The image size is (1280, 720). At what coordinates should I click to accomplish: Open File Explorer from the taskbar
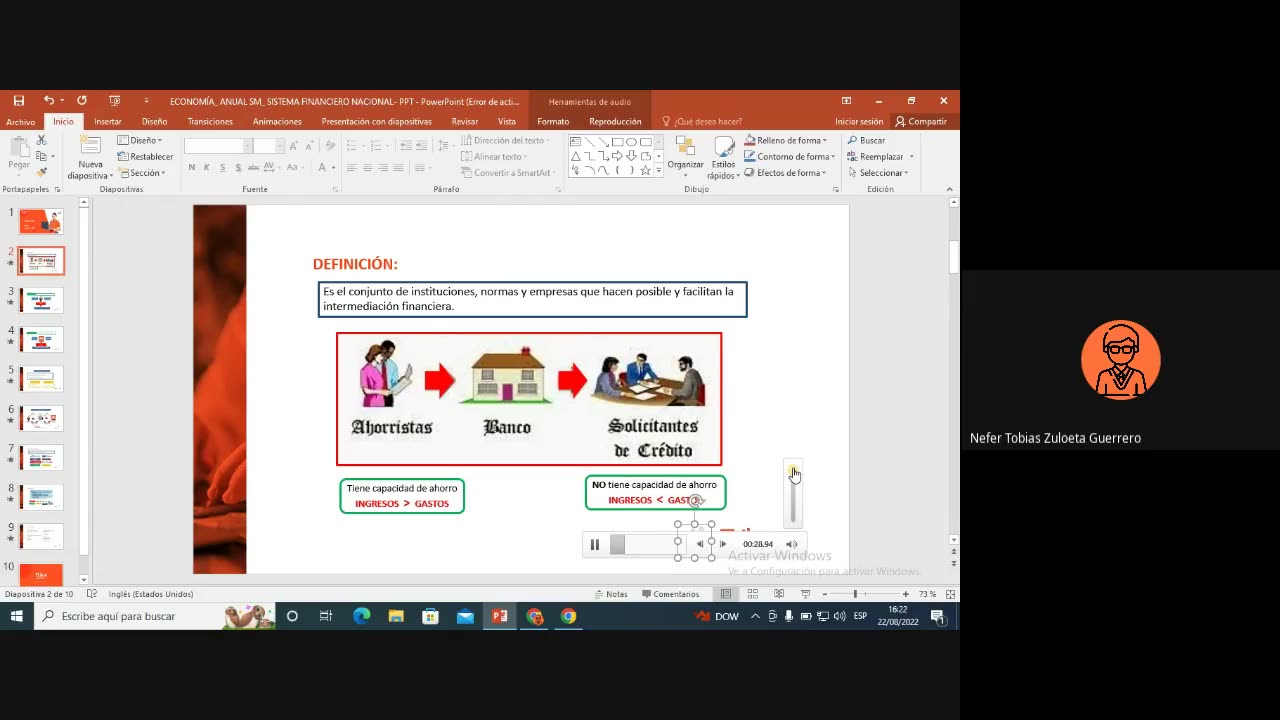pos(396,616)
